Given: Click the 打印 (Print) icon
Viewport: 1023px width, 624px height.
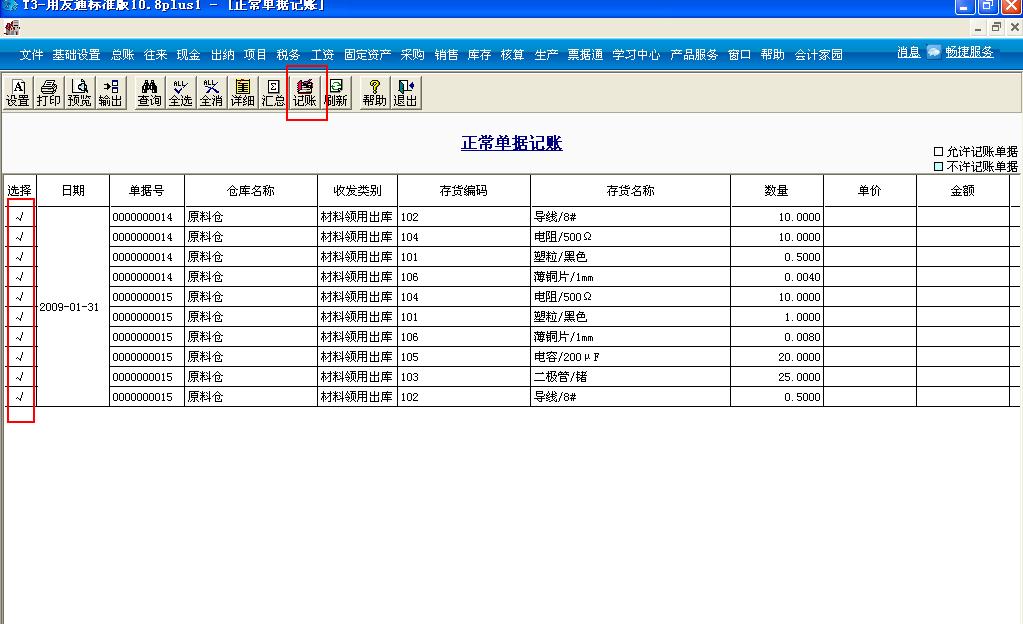Looking at the screenshot, I should [47, 94].
